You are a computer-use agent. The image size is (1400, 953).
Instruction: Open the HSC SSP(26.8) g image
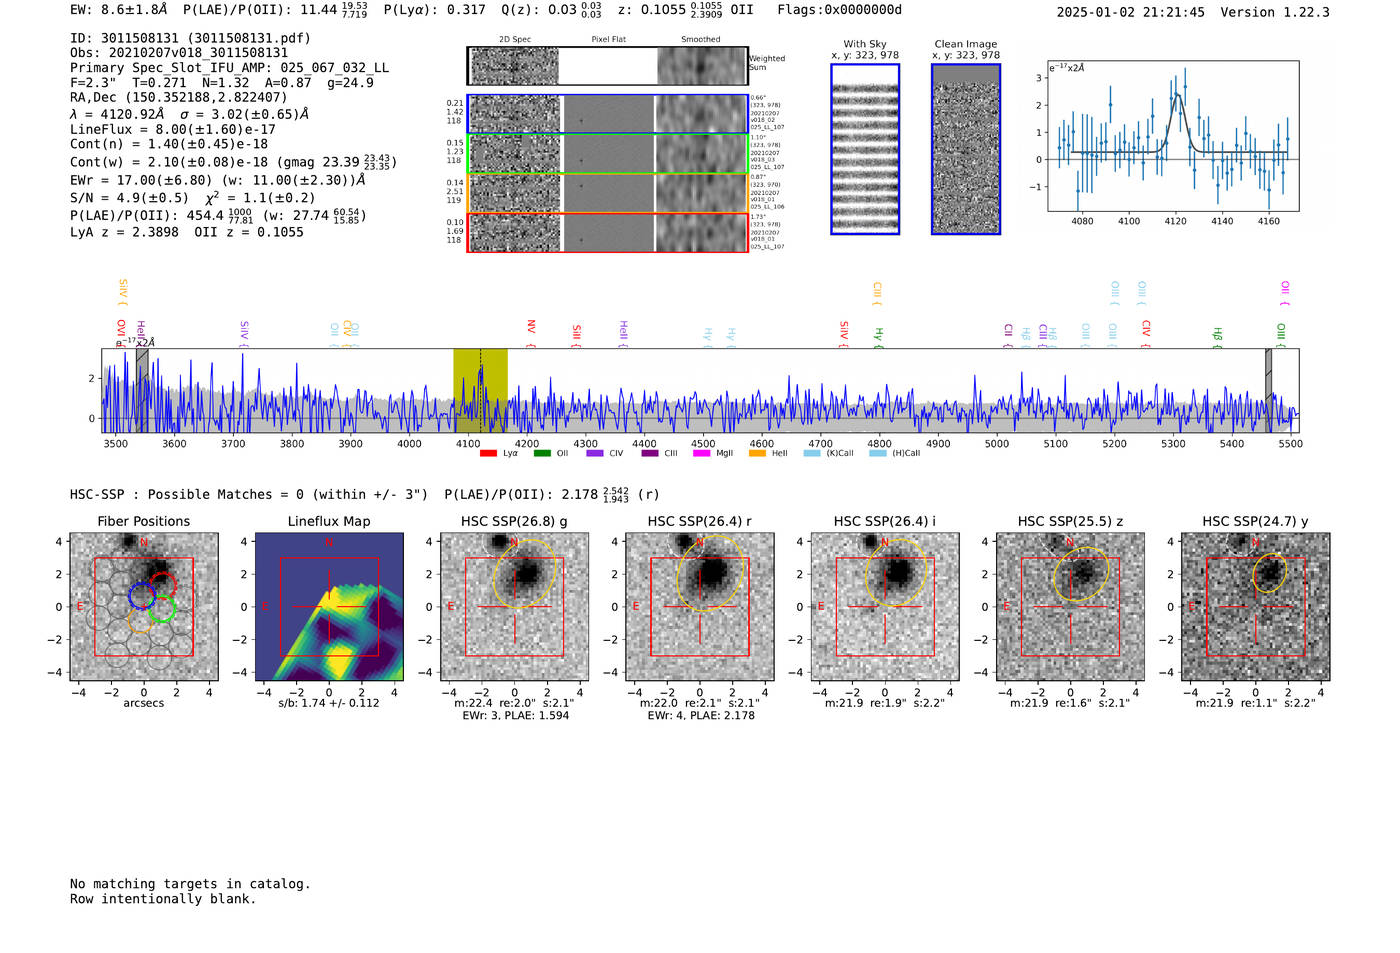point(514,606)
